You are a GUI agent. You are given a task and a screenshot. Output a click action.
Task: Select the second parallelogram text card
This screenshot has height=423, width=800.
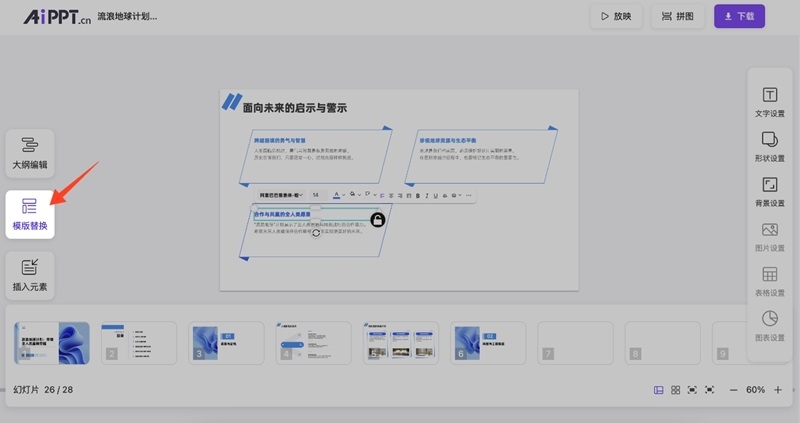(x=481, y=156)
